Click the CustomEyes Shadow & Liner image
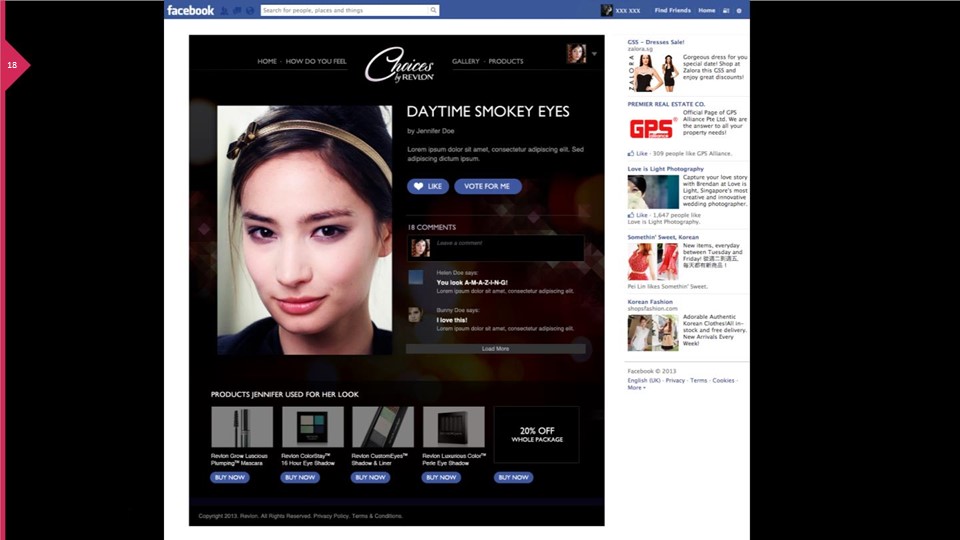 383,427
